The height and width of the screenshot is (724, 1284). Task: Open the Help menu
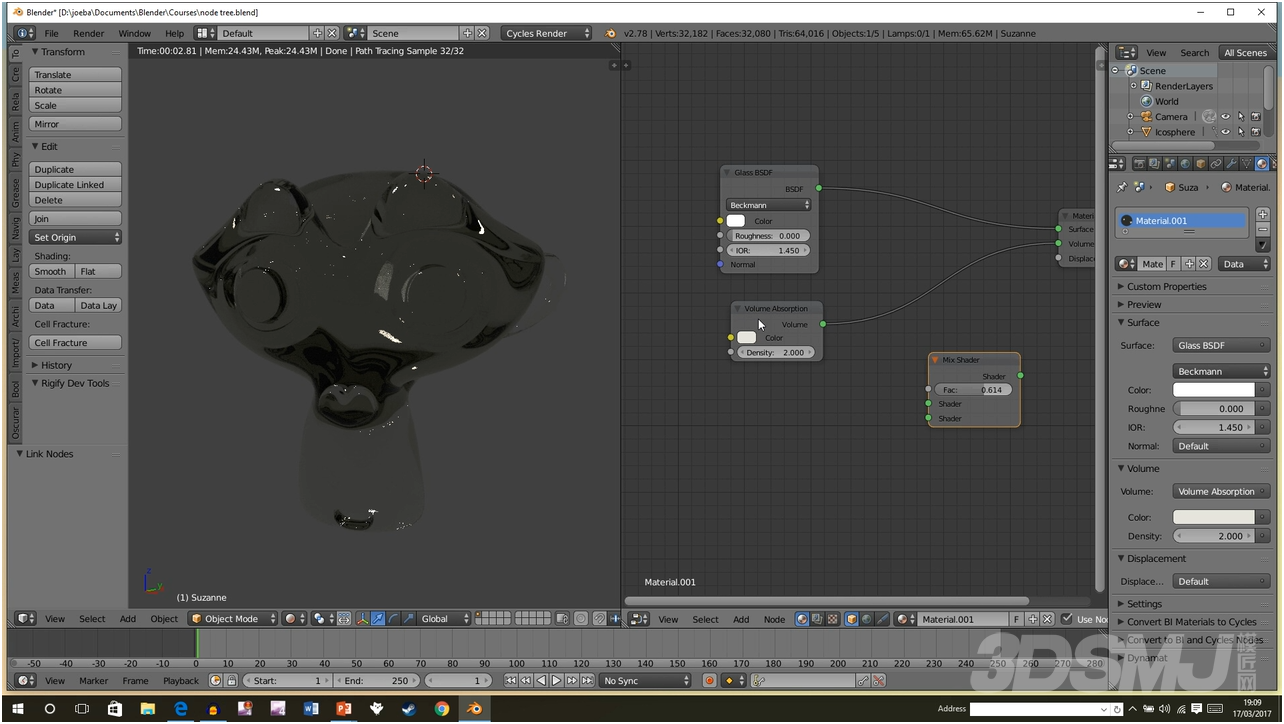click(175, 33)
